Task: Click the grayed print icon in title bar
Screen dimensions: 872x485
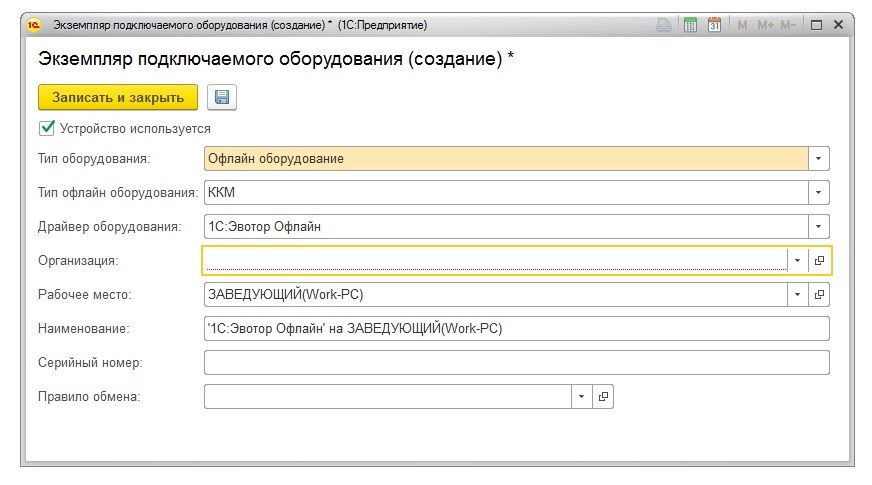Action: coord(664,25)
